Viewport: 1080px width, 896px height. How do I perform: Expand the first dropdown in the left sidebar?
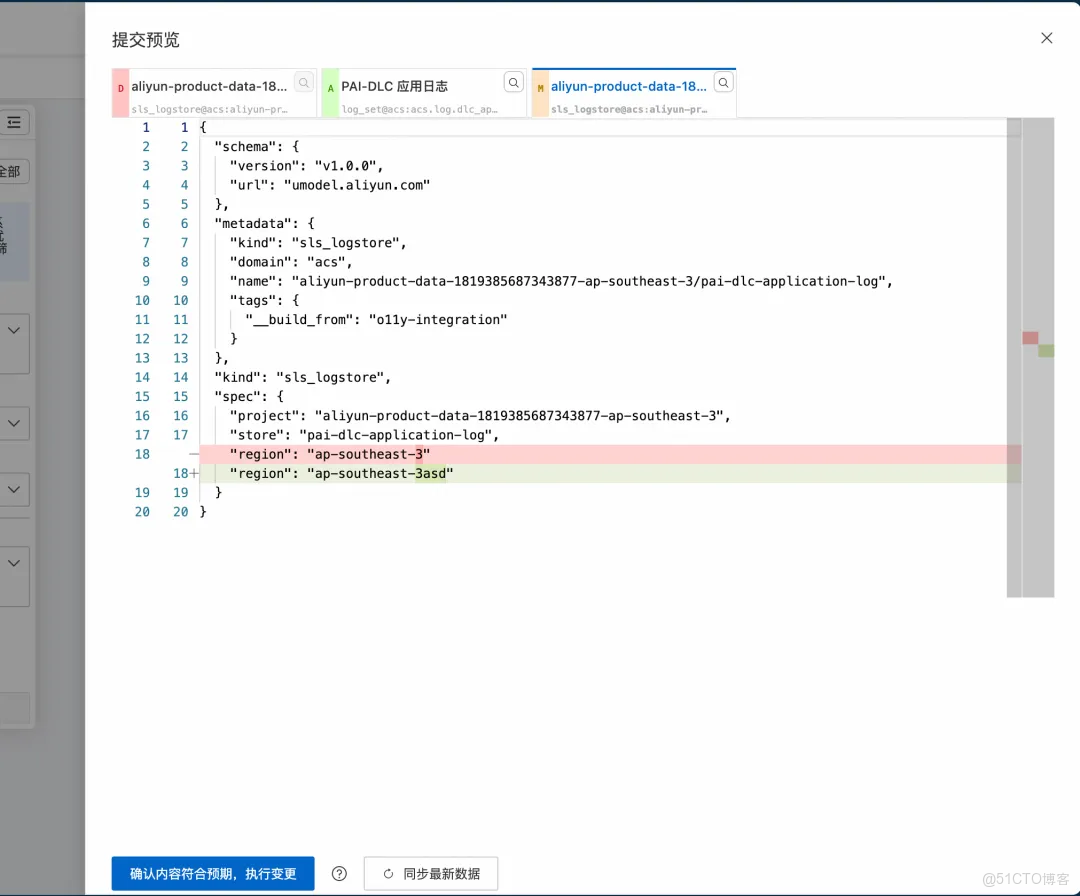click(x=14, y=330)
